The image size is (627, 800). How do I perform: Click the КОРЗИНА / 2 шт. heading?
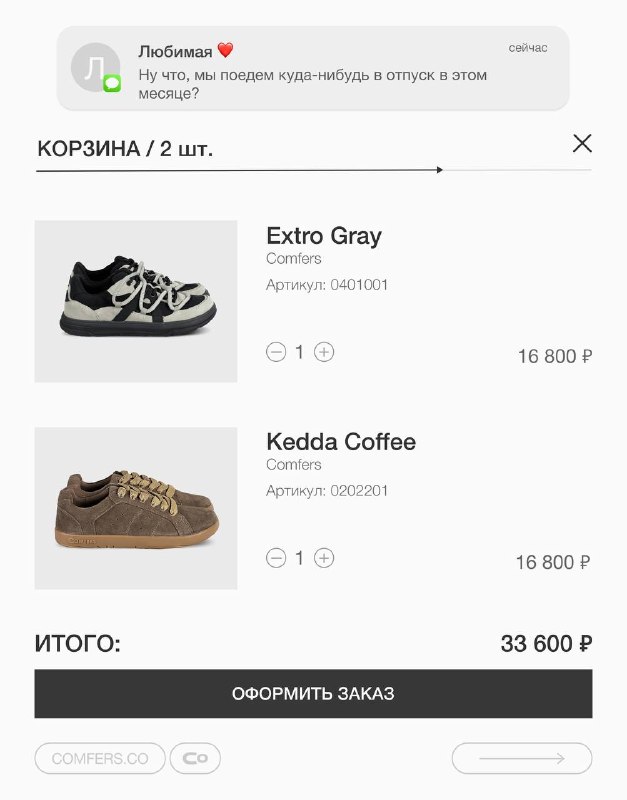(x=125, y=149)
